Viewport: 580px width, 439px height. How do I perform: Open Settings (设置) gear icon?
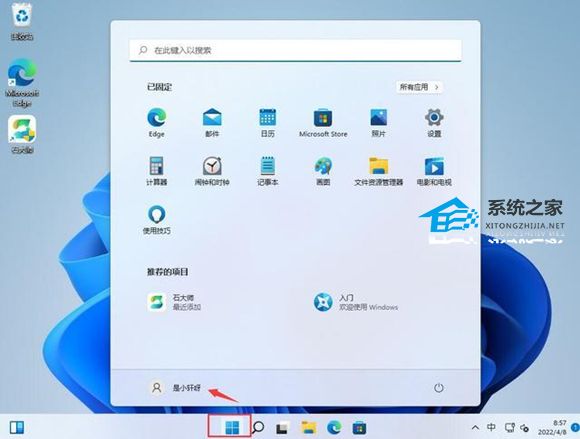(434, 123)
